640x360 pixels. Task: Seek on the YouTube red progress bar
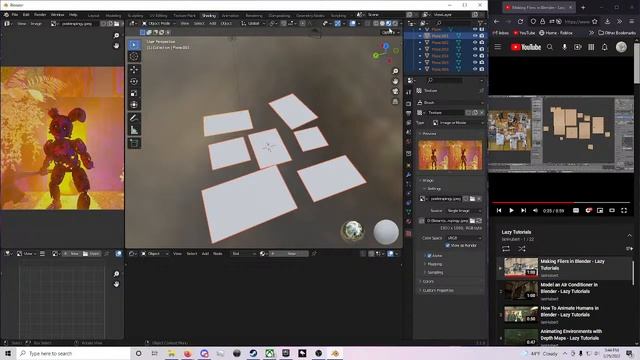561,202
